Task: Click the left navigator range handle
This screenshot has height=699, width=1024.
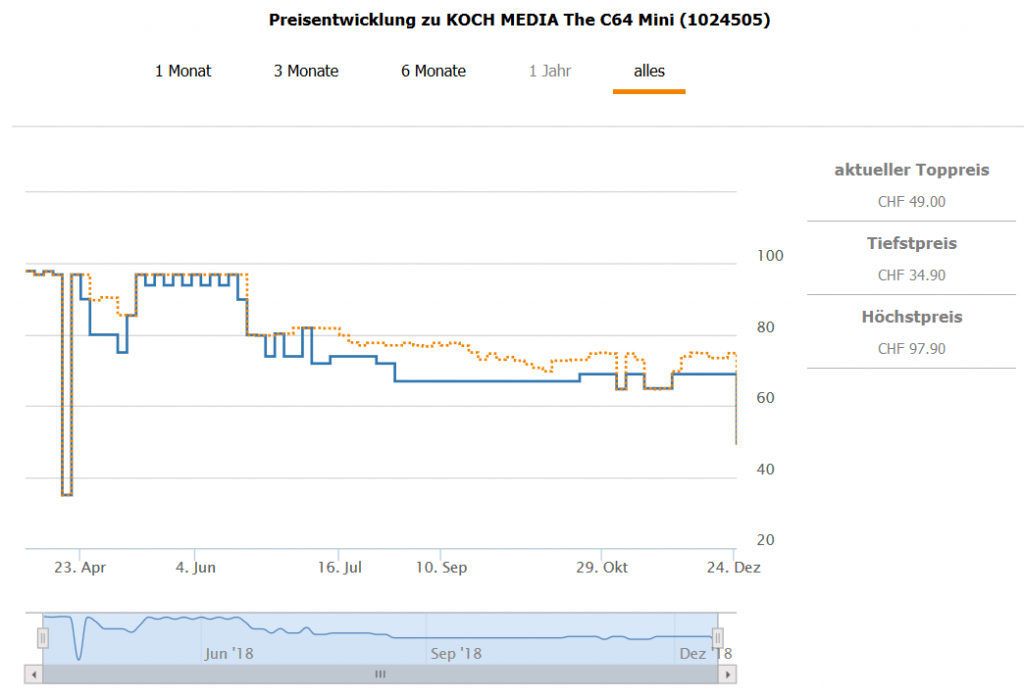Action: tap(43, 637)
